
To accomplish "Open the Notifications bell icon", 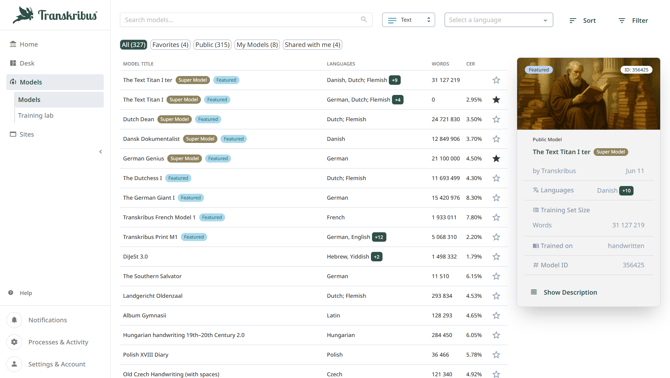I will pos(14,320).
